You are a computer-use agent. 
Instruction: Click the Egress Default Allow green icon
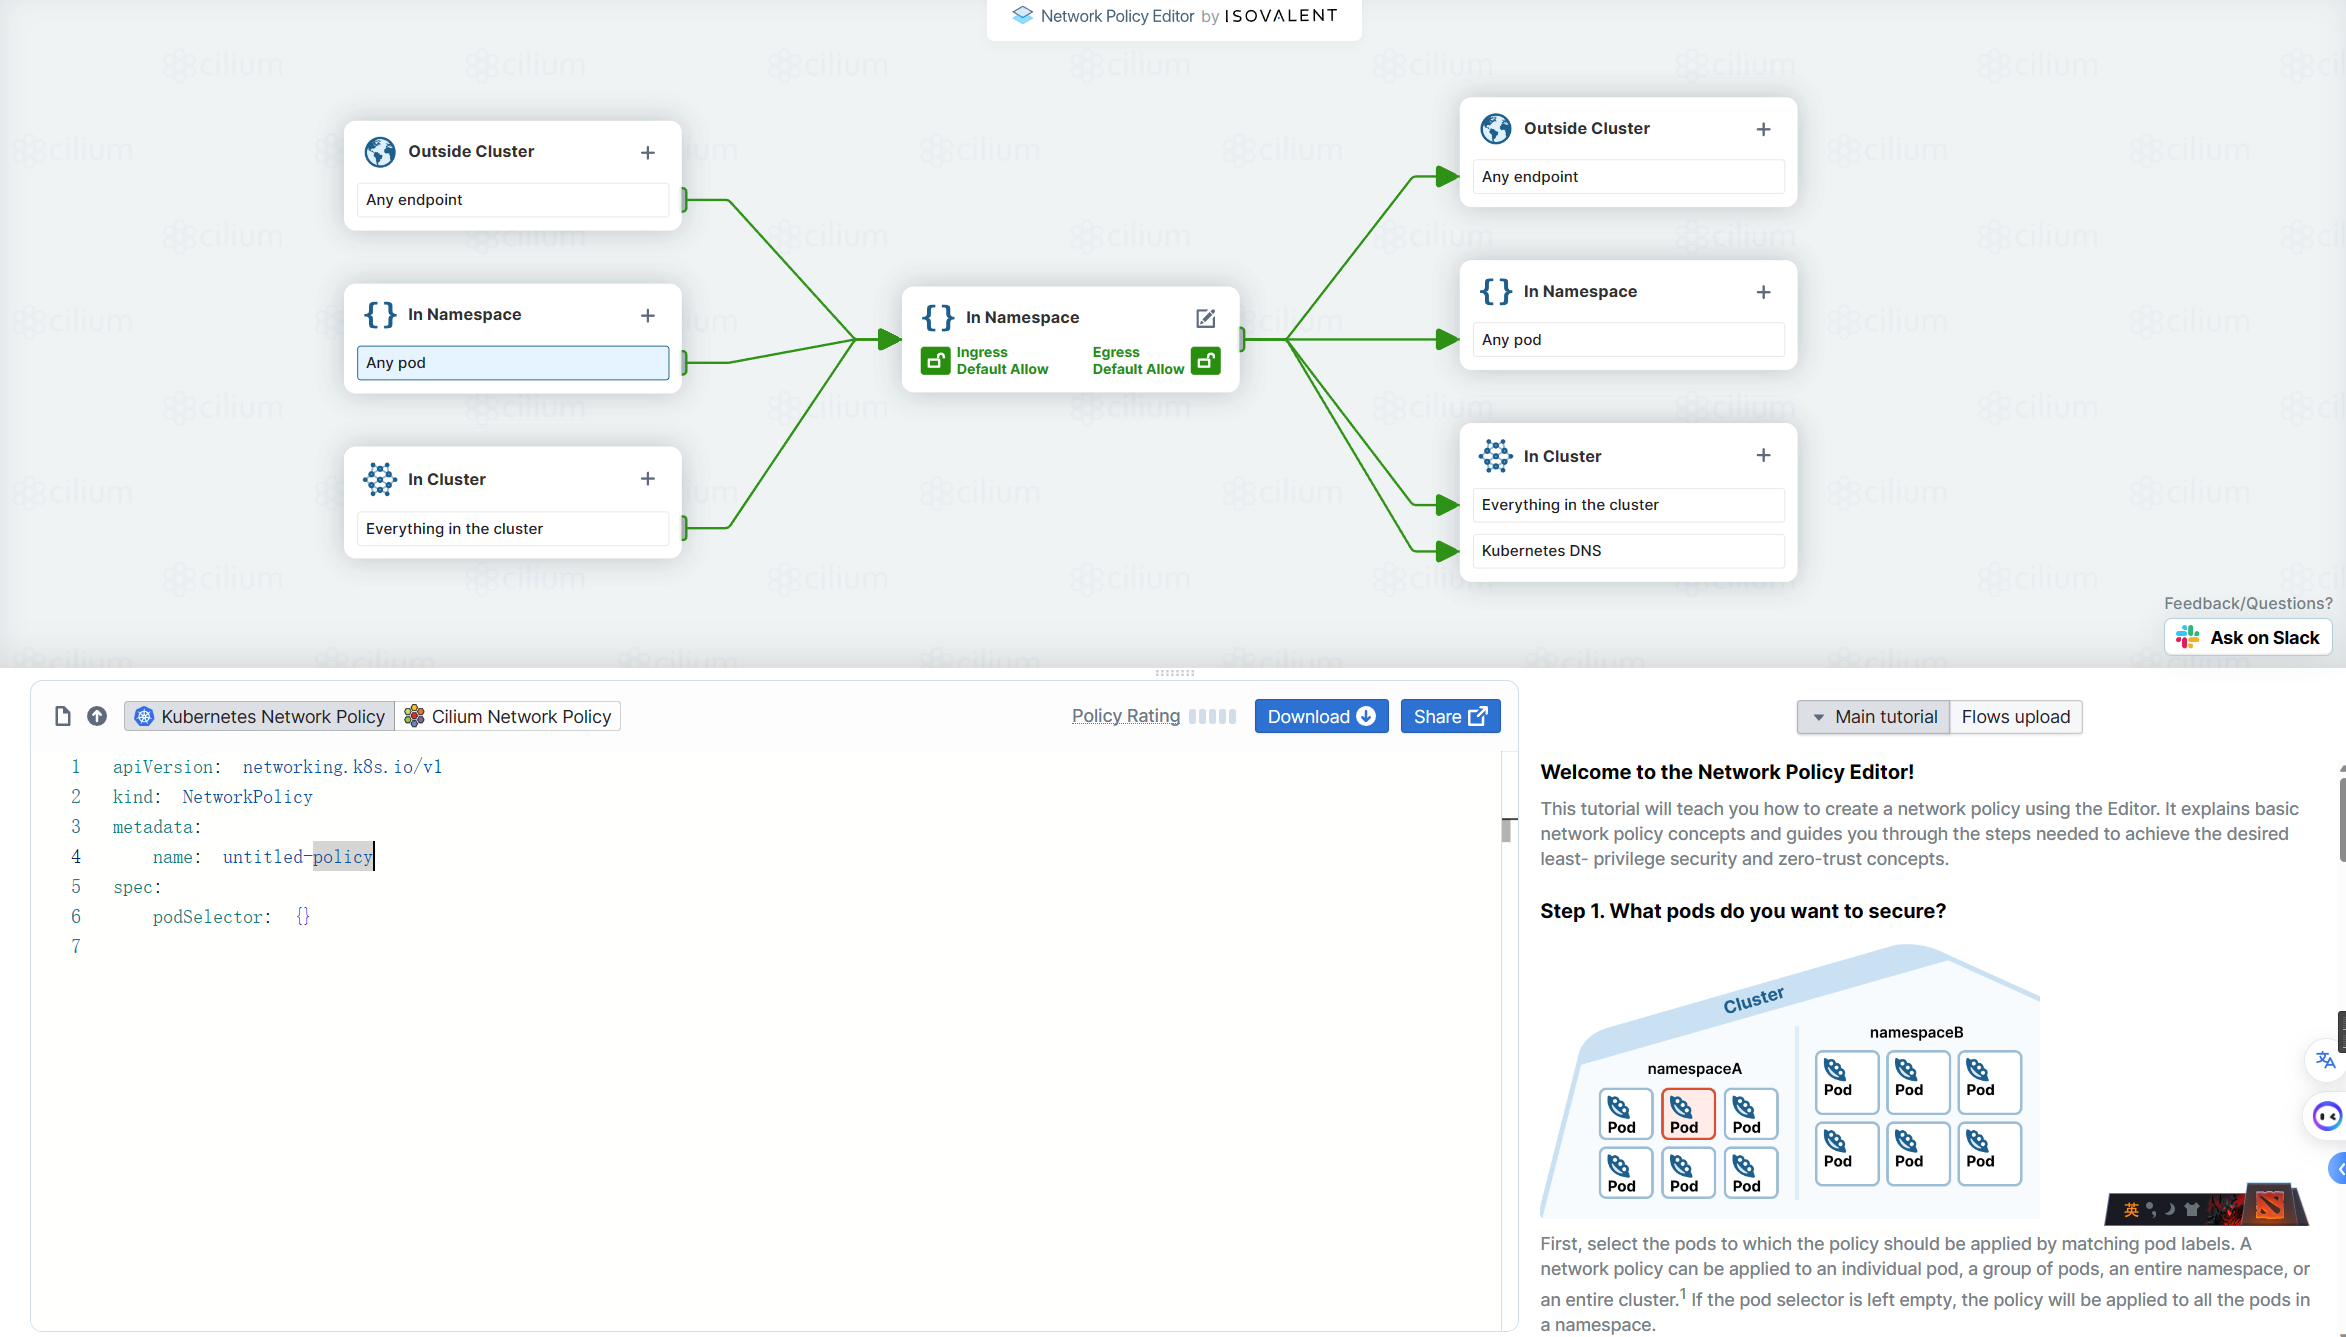(x=1207, y=359)
